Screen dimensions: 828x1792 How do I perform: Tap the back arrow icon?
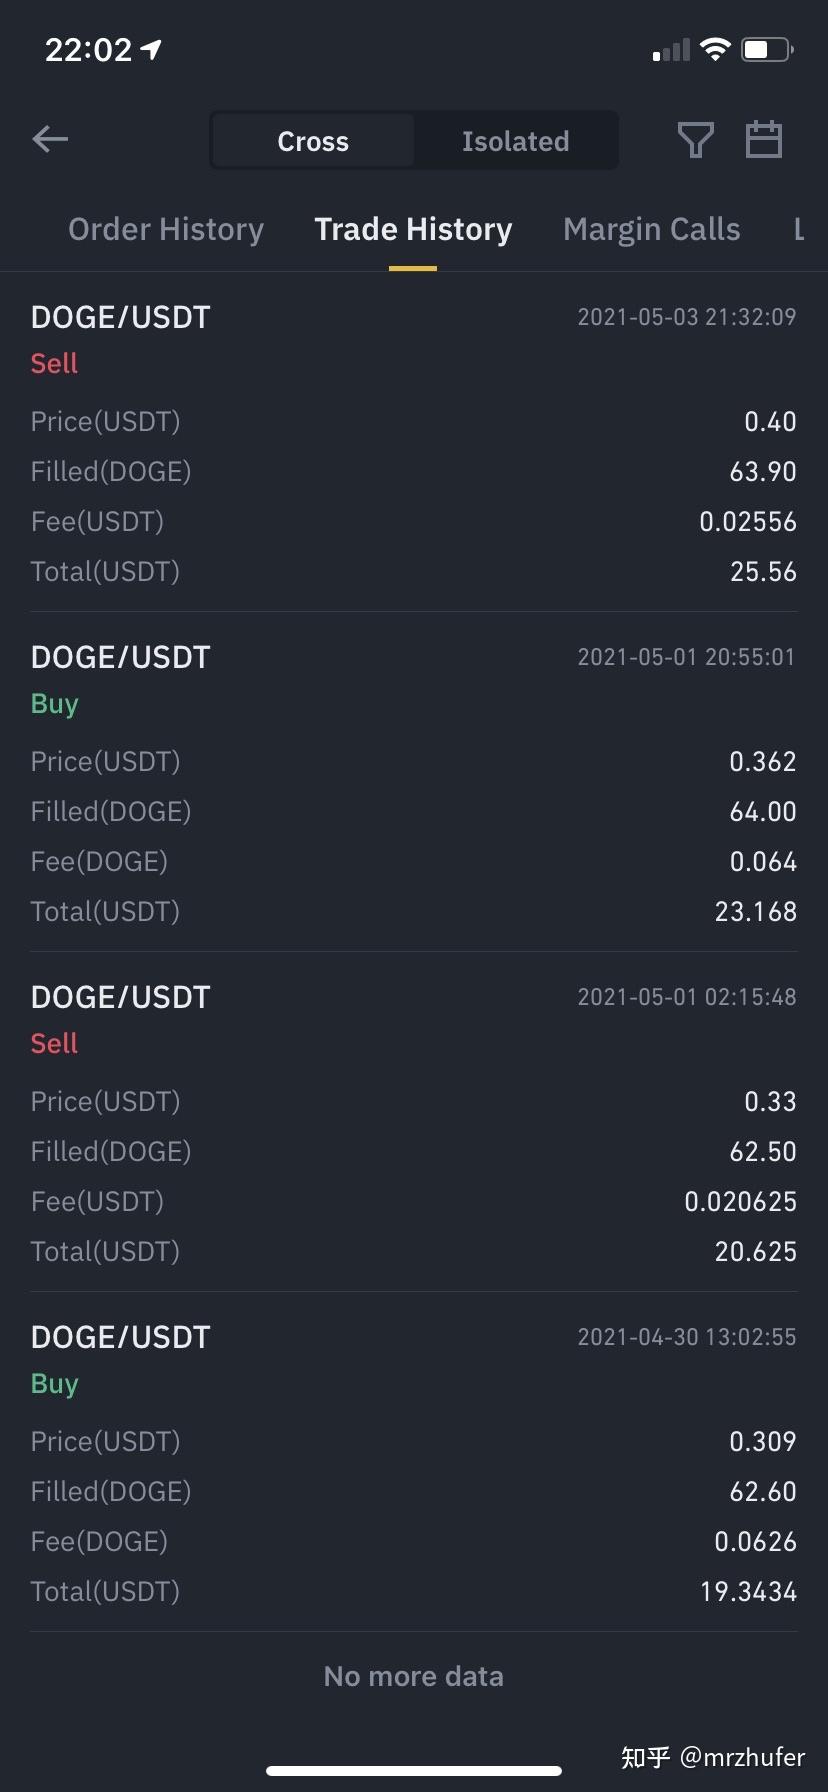(50, 140)
